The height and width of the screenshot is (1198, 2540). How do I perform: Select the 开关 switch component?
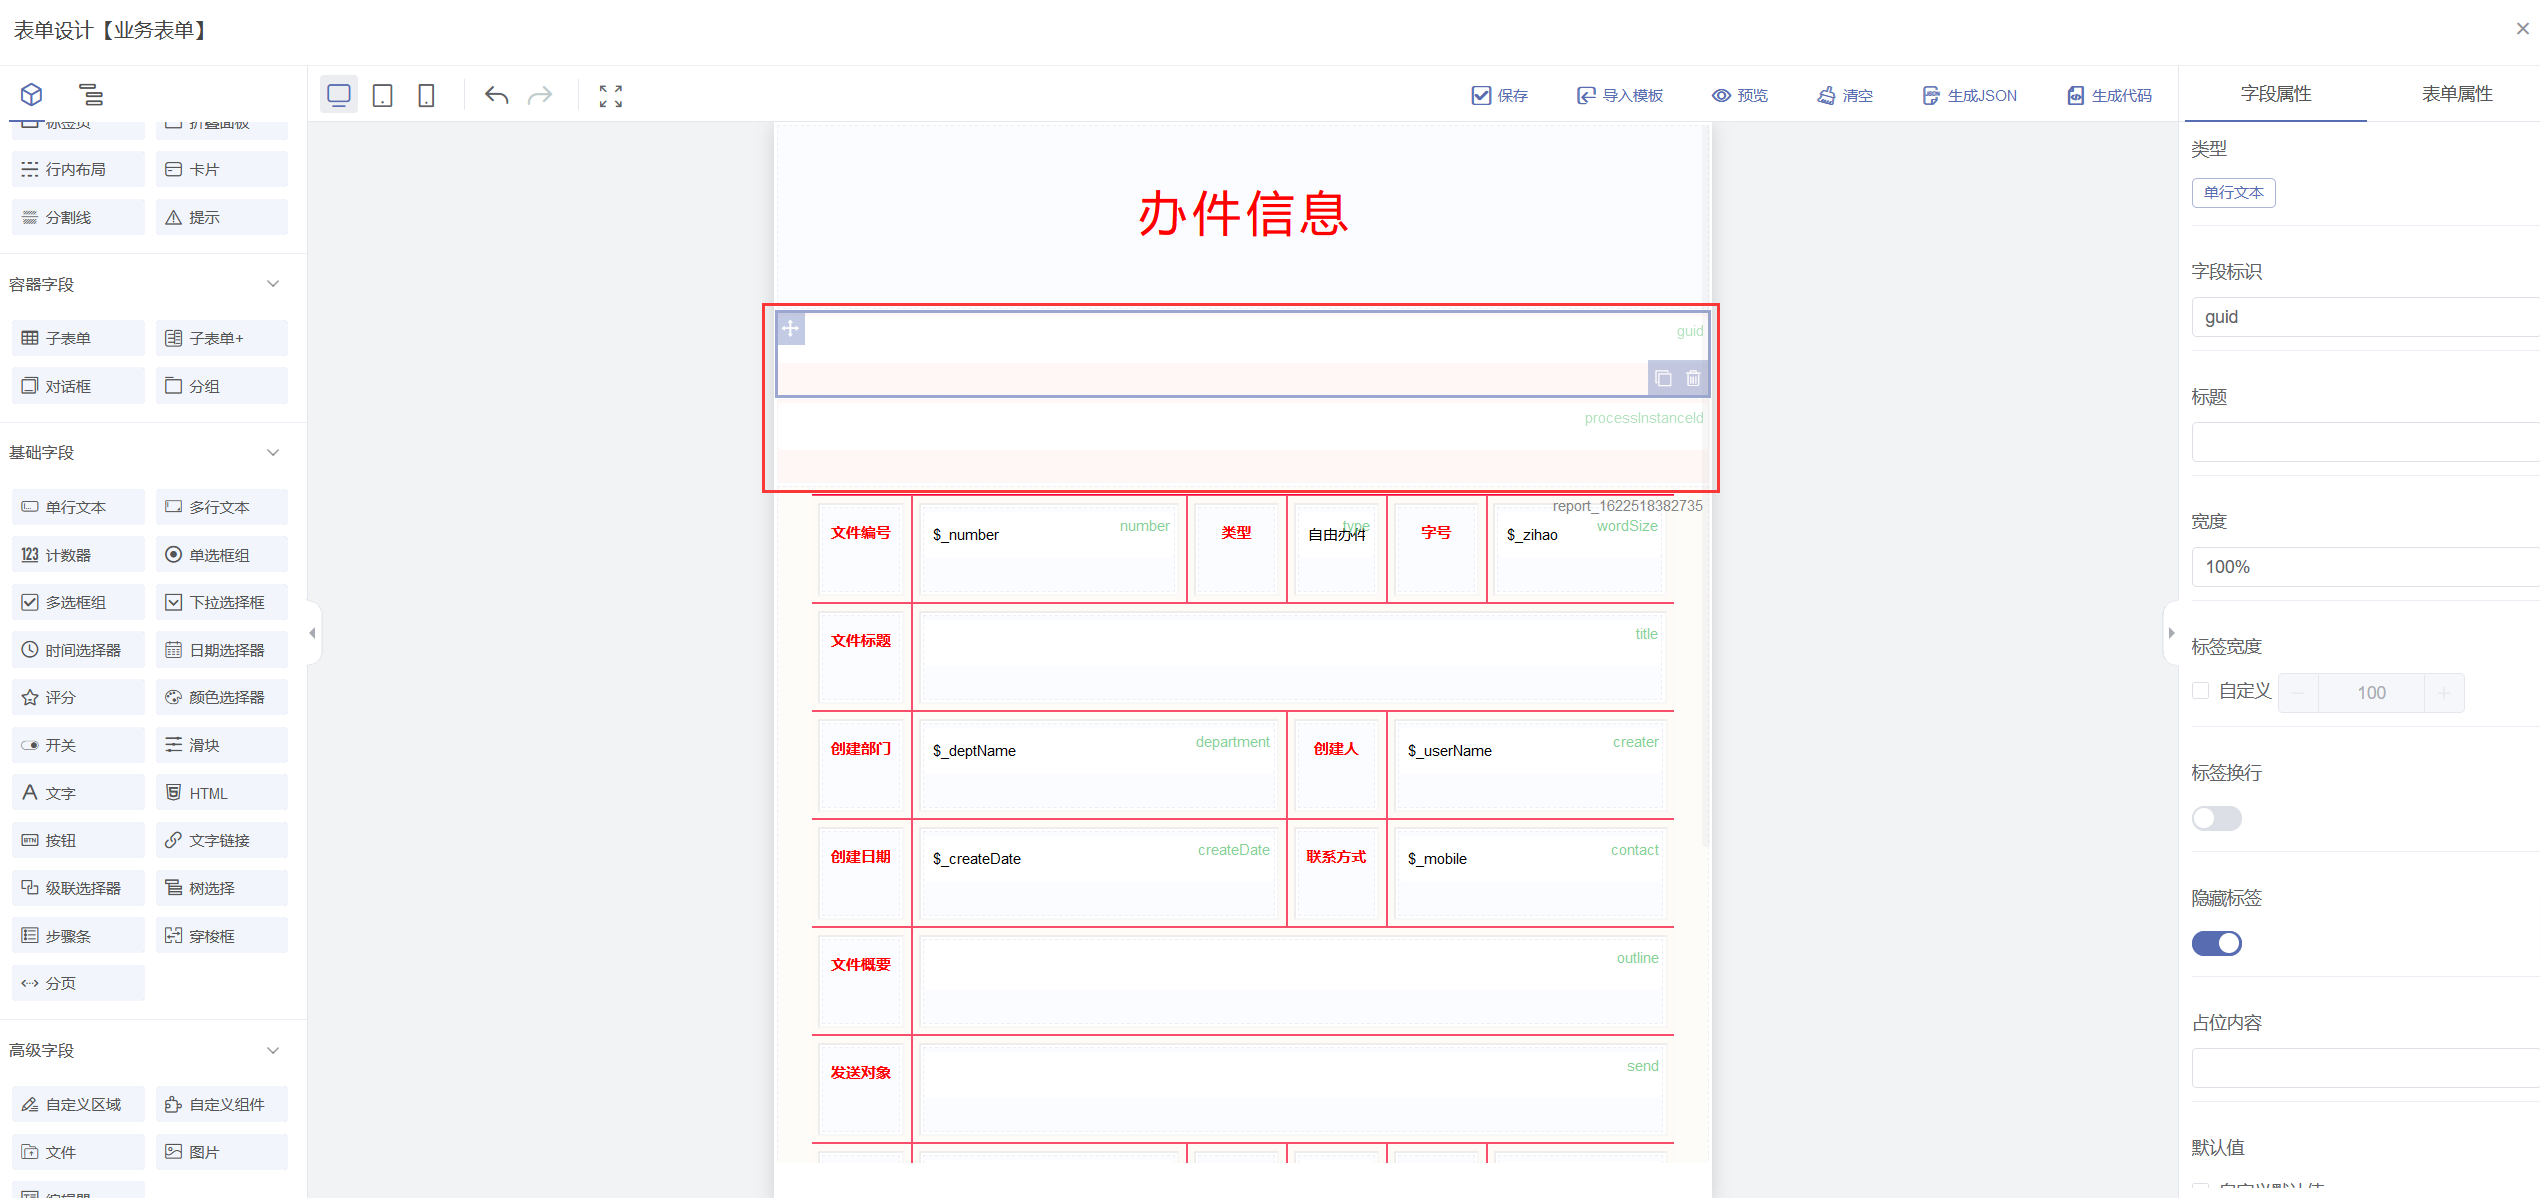click(78, 745)
